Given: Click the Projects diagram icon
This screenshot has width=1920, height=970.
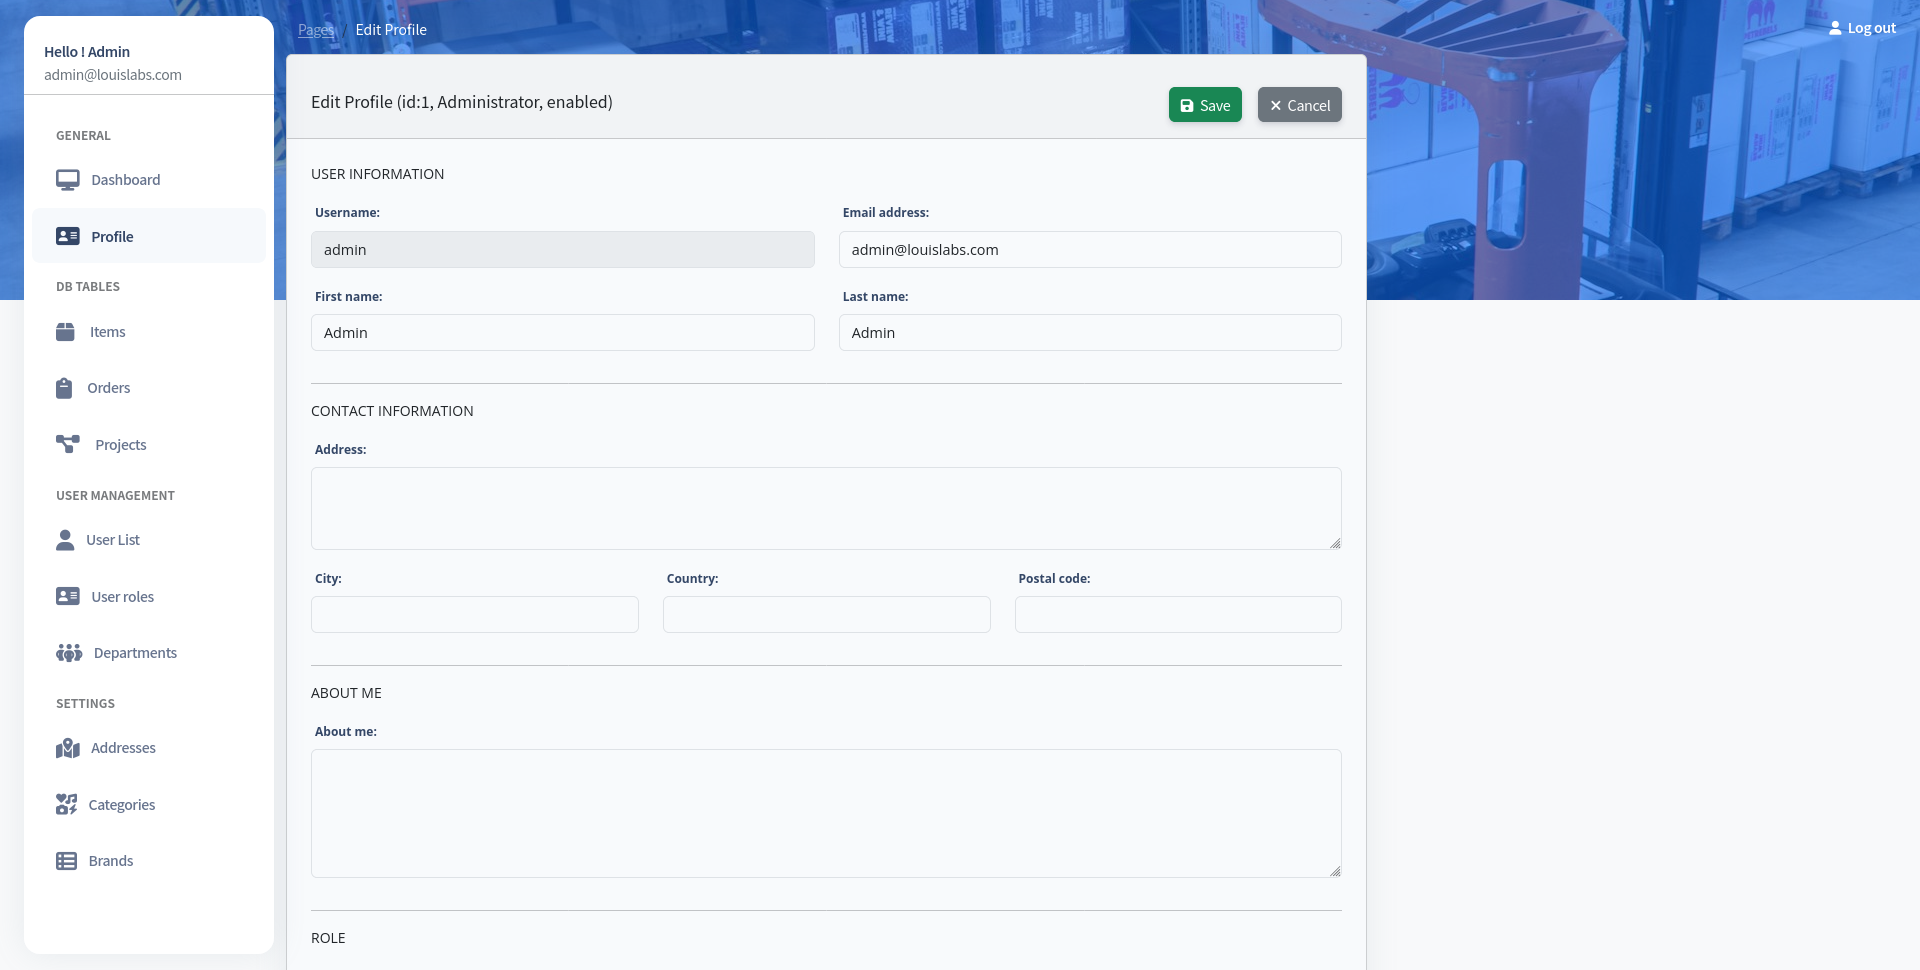Looking at the screenshot, I should [68, 444].
